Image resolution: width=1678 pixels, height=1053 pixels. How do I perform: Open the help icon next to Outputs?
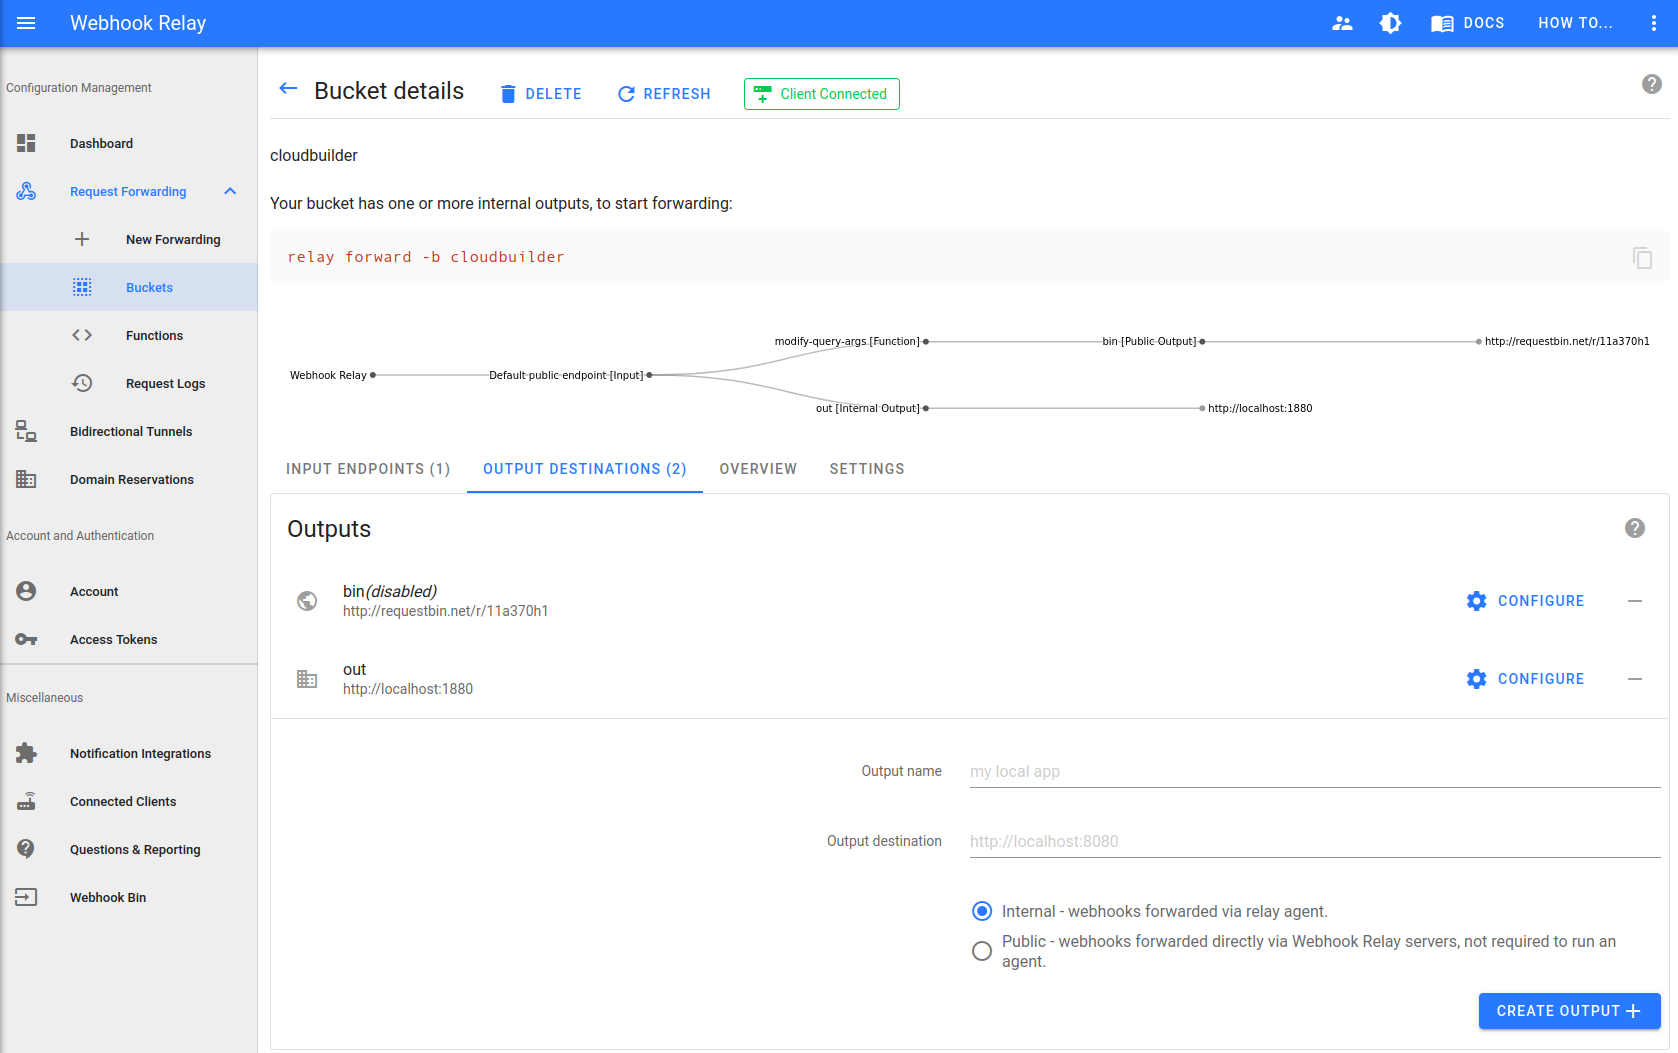point(1634,528)
